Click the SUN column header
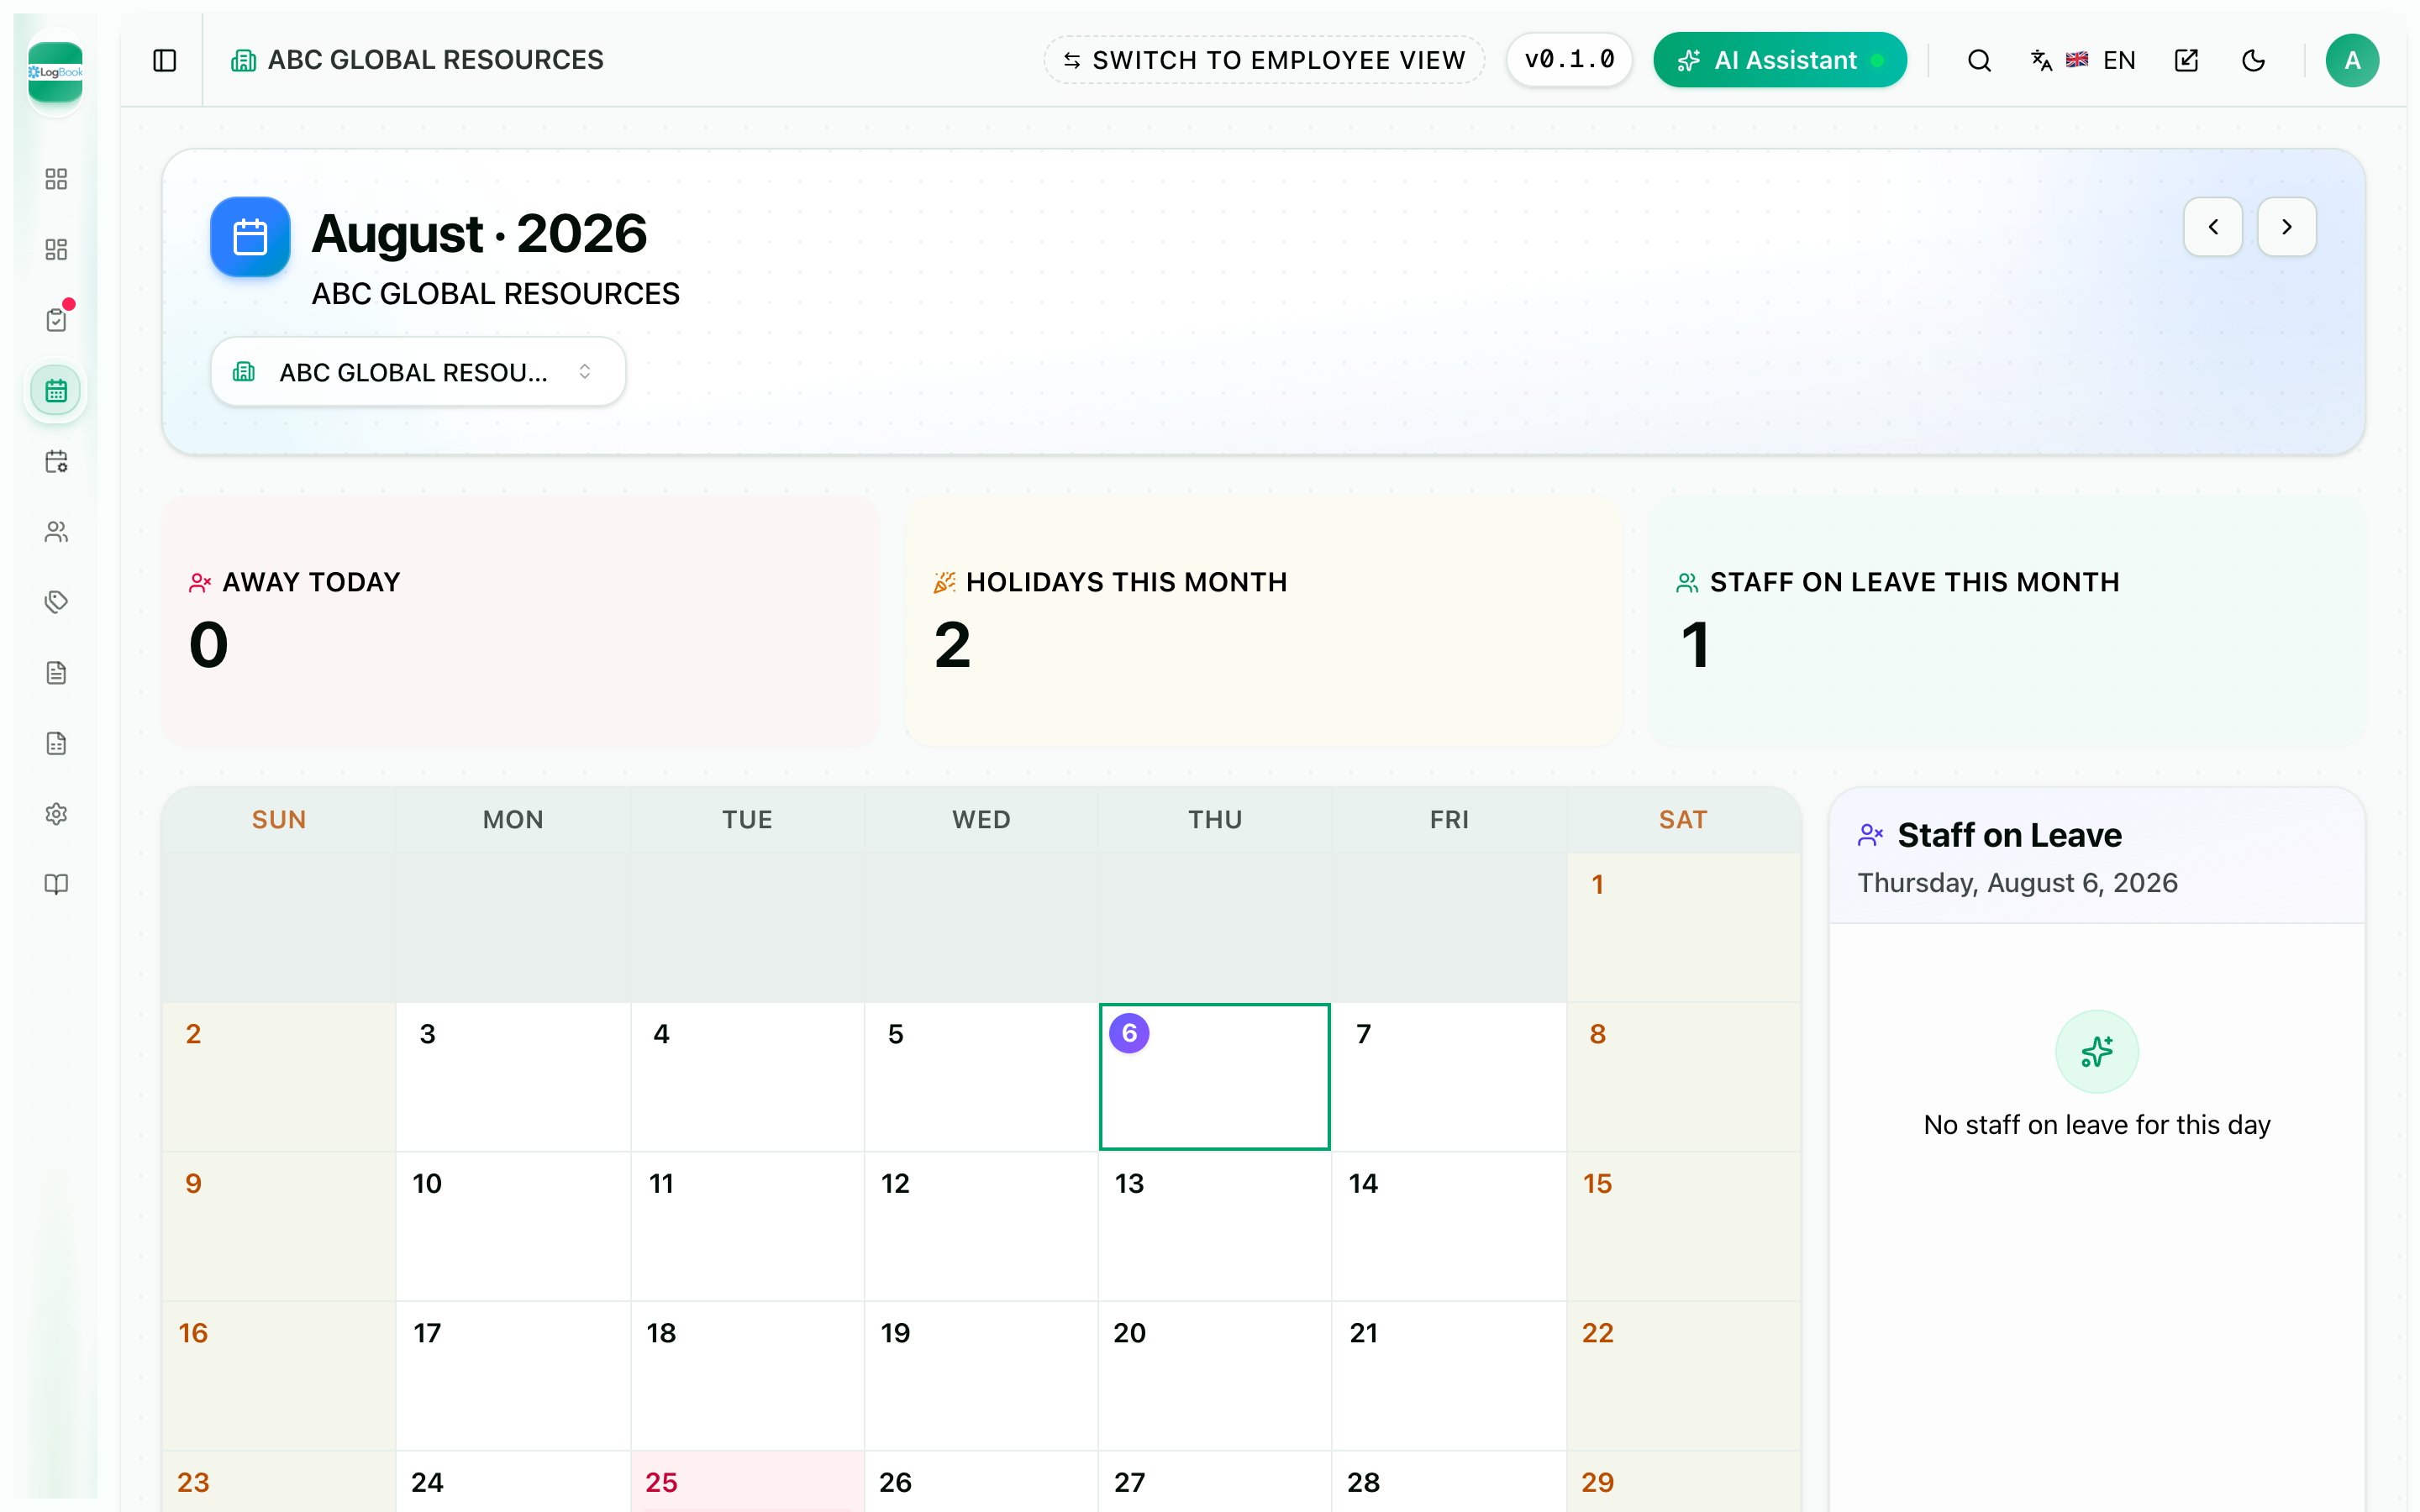2420x1512 pixels. point(279,820)
